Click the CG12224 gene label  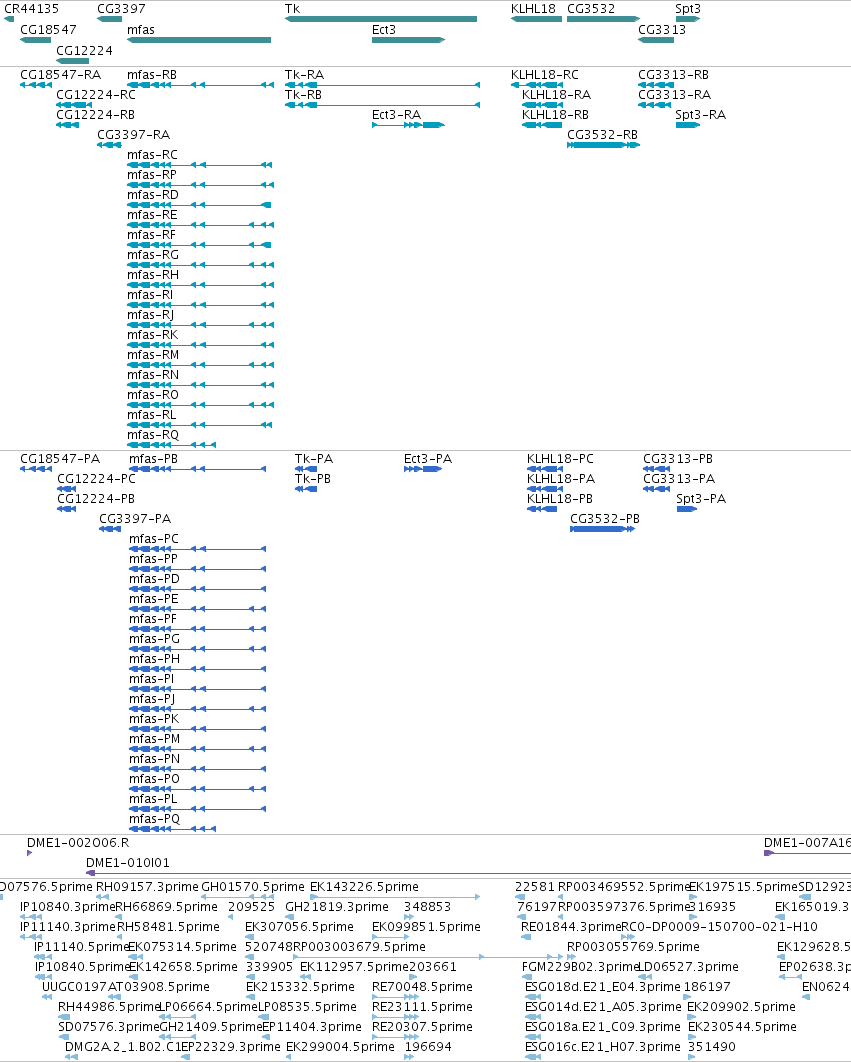pos(84,51)
